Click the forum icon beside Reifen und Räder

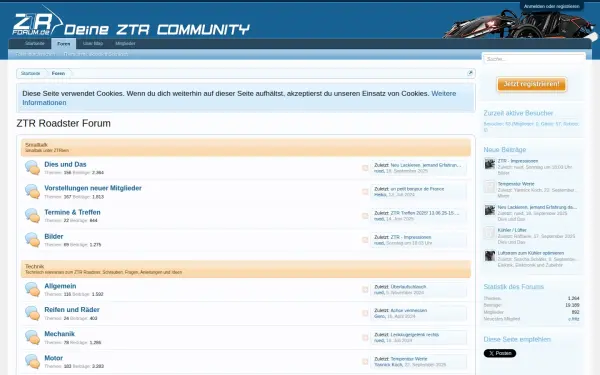click(33, 313)
